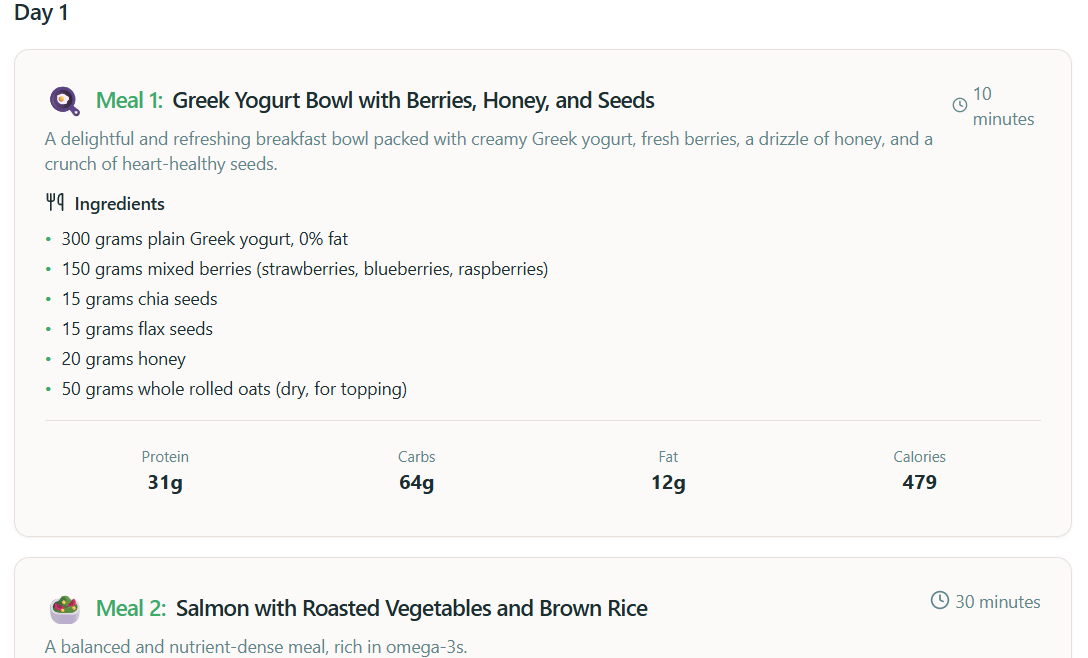Click the Protein 31g nutrition value

point(165,482)
